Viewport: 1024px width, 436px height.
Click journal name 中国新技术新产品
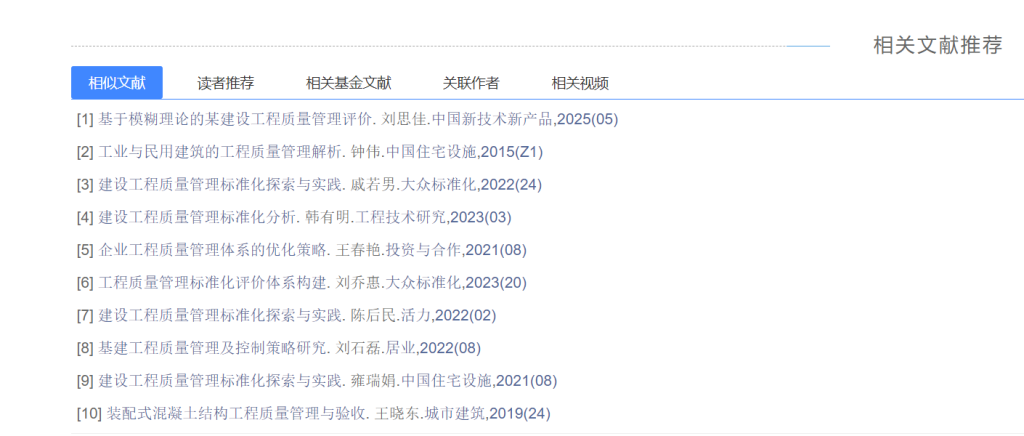point(493,119)
